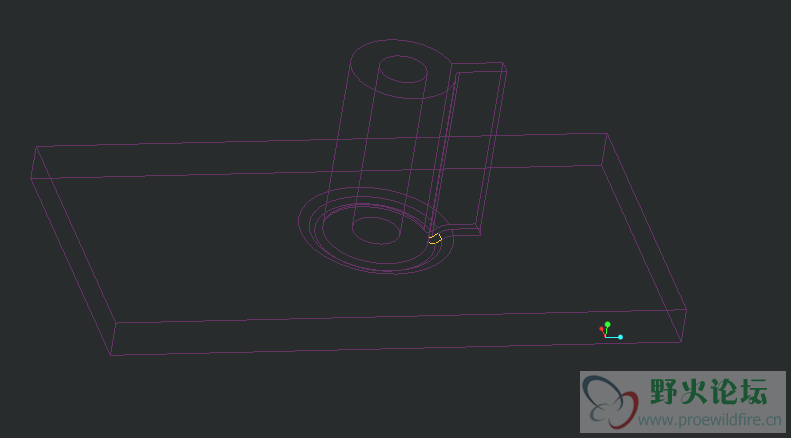791x438 pixels.
Task: Select the rectangular rib attached to the cylinder
Action: tap(468, 149)
